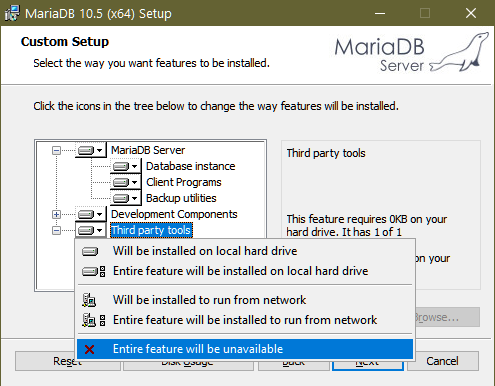This screenshot has height=386, width=495.
Task: Select the Development Components tree label
Action: click(x=174, y=214)
